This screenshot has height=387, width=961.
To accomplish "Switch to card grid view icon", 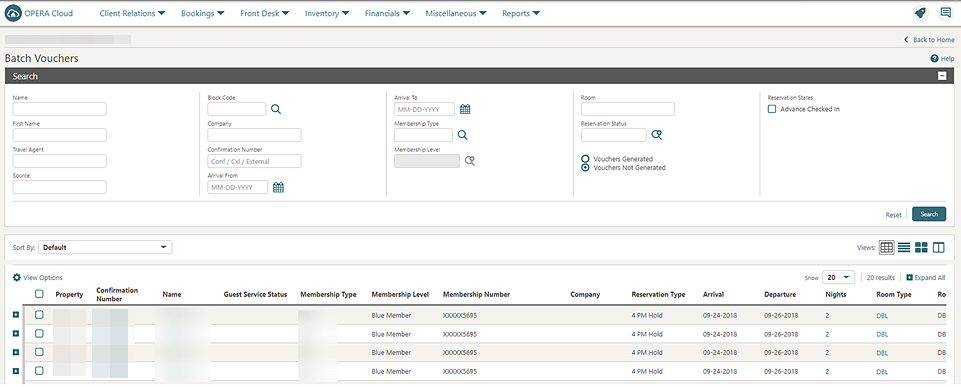I will tap(921, 247).
